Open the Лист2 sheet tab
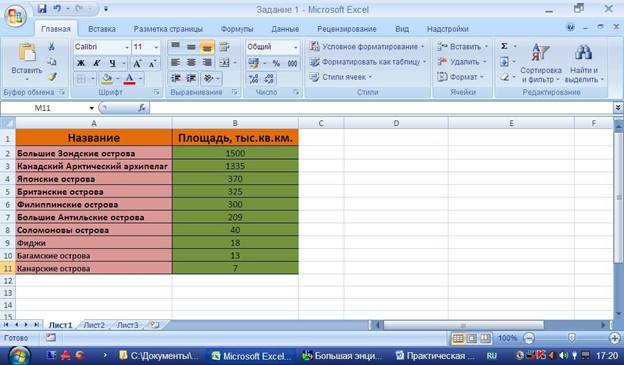Screen dimensions: 624x365 click(x=94, y=325)
